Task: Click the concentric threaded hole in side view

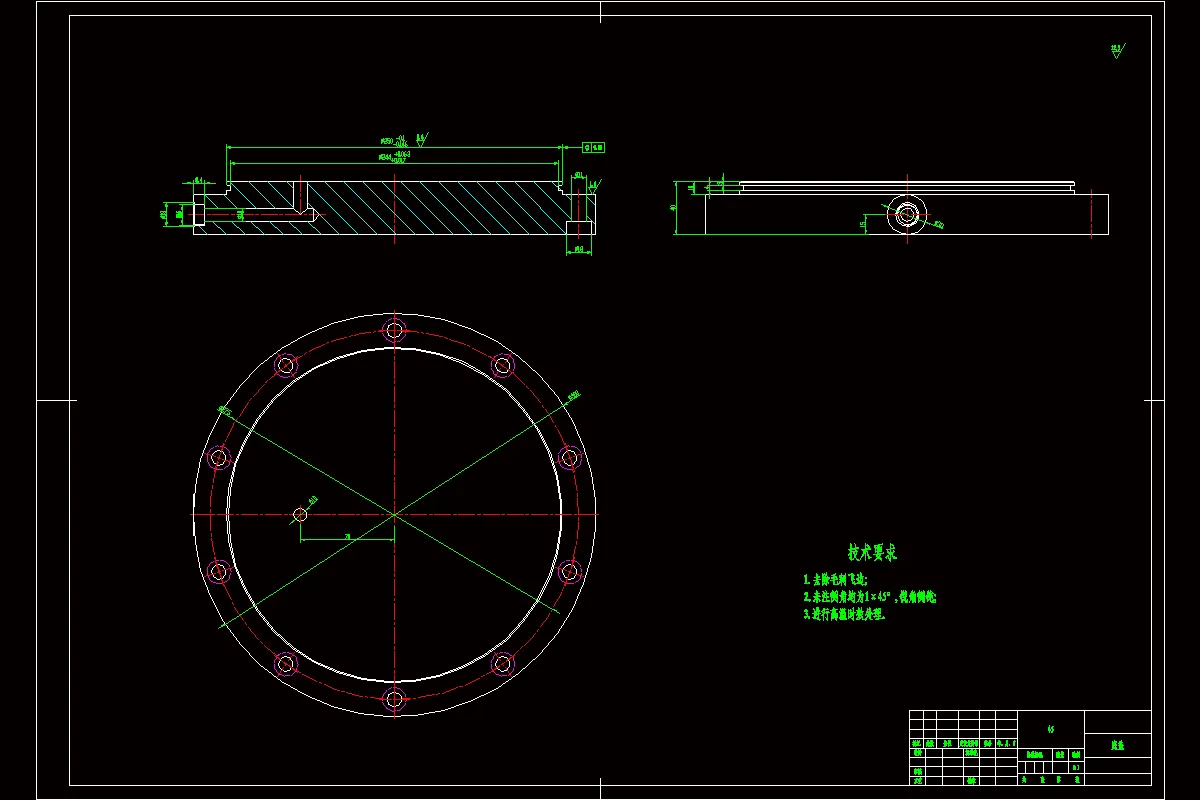Action: coord(908,214)
